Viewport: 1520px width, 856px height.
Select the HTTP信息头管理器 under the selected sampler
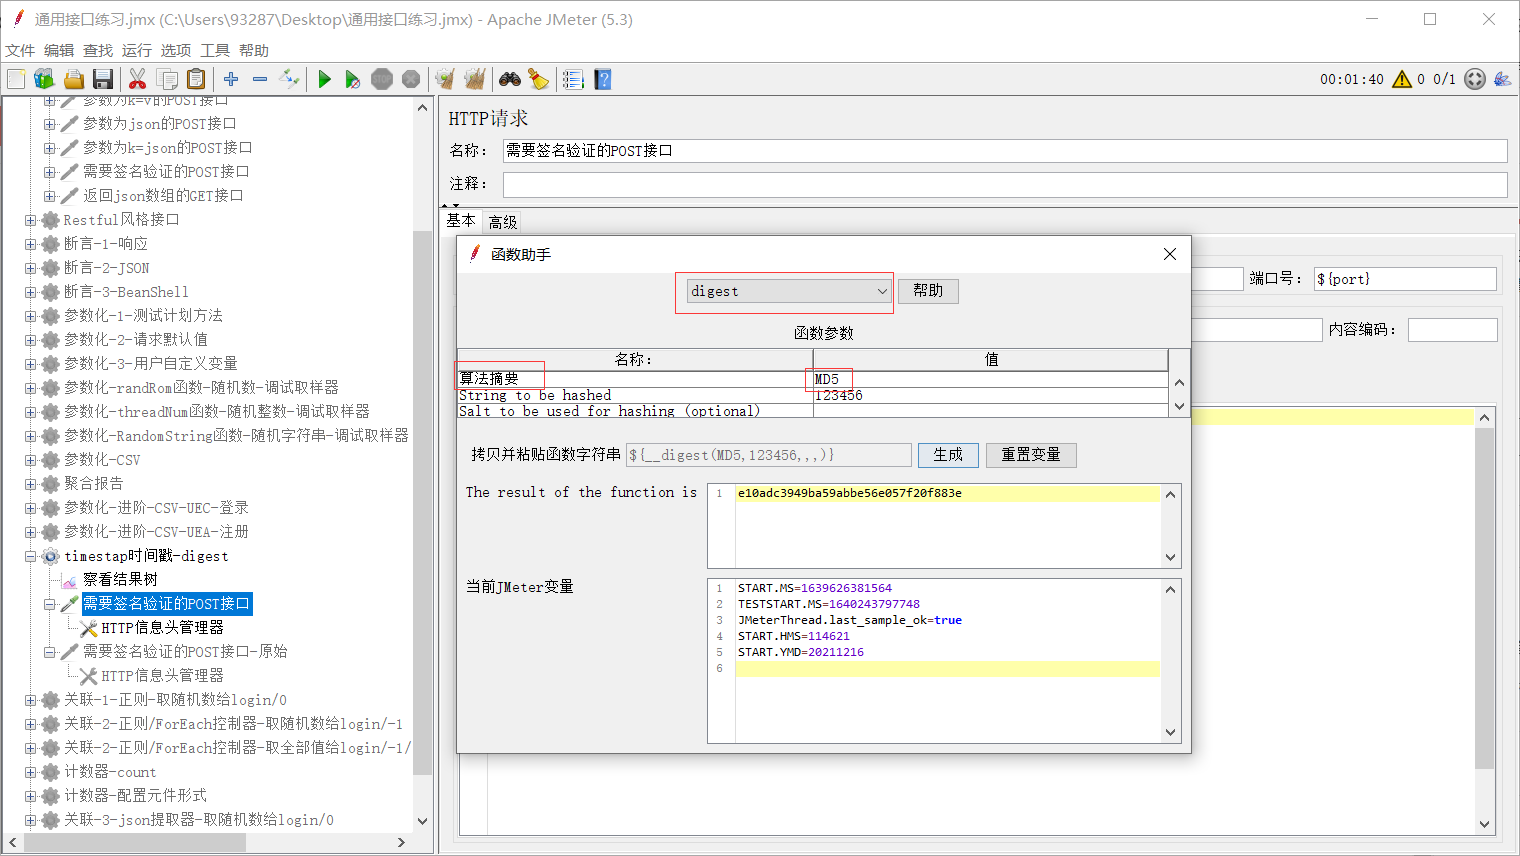(162, 628)
